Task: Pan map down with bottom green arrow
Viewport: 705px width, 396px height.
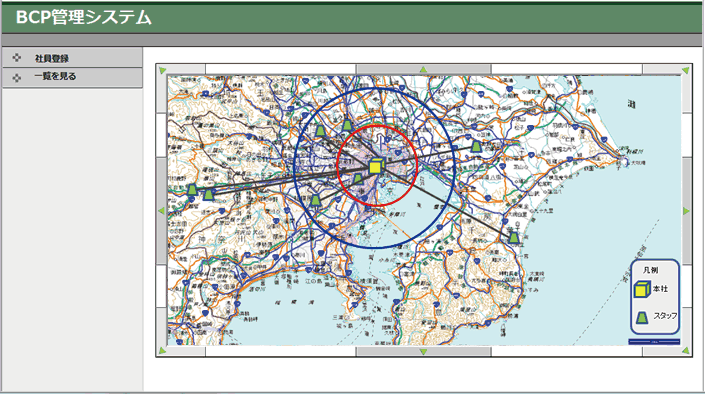Action: tap(423, 352)
